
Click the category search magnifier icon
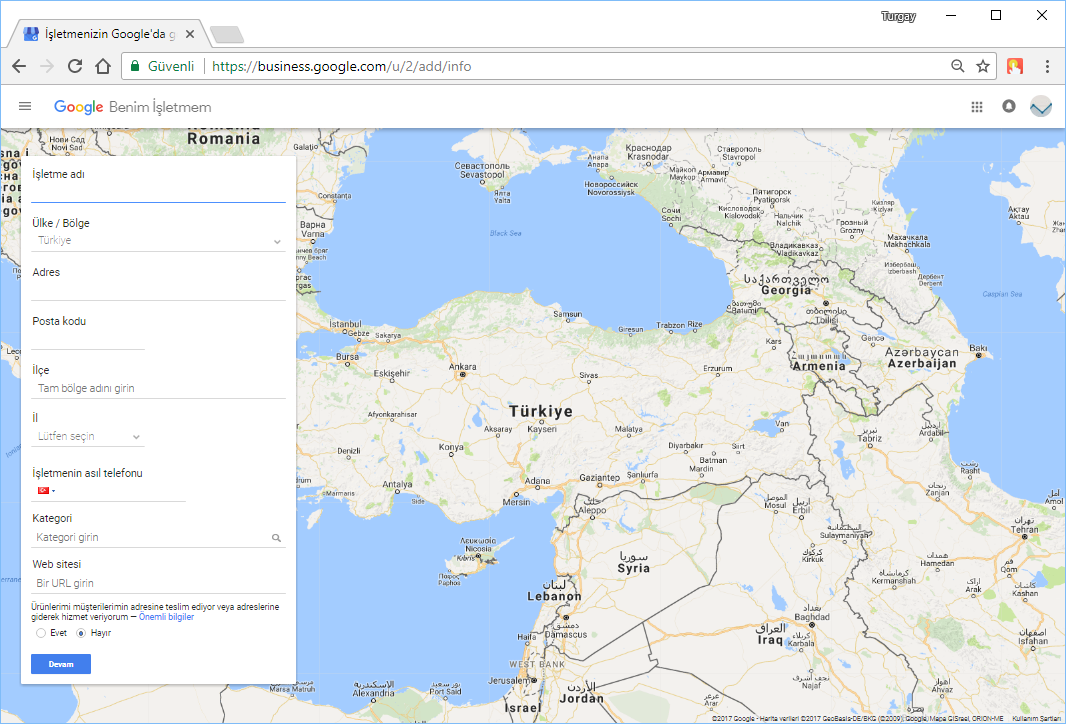276,538
